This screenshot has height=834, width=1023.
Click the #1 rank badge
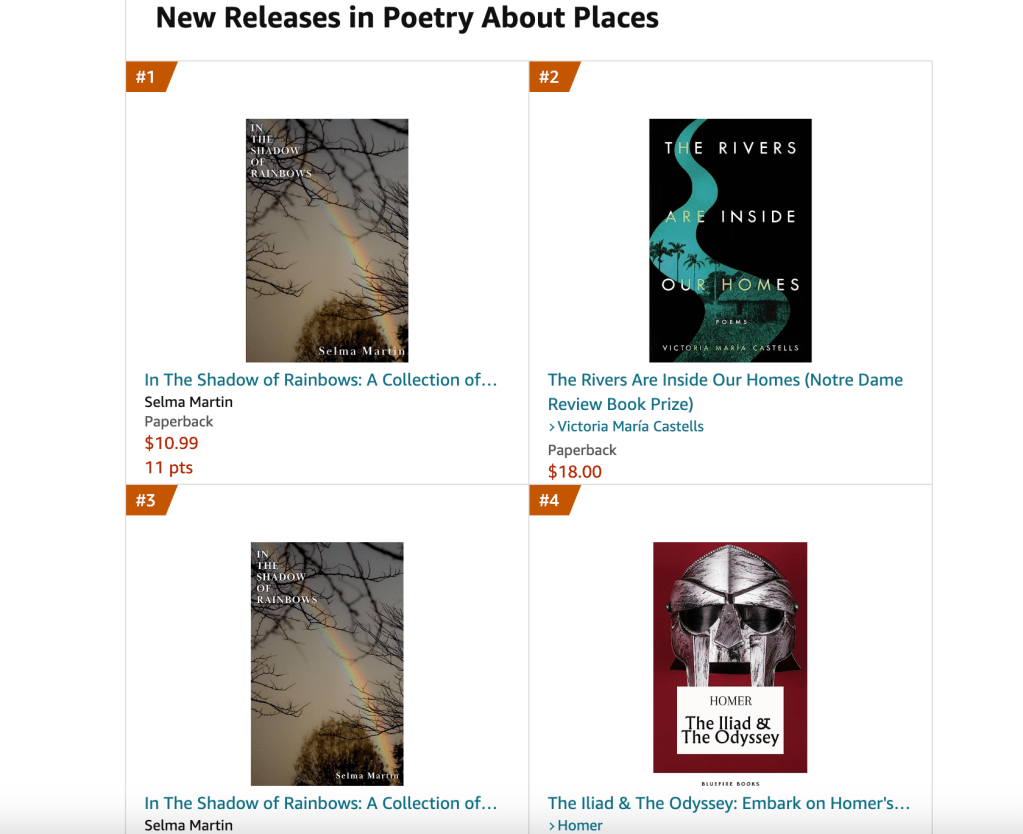pyautogui.click(x=148, y=77)
